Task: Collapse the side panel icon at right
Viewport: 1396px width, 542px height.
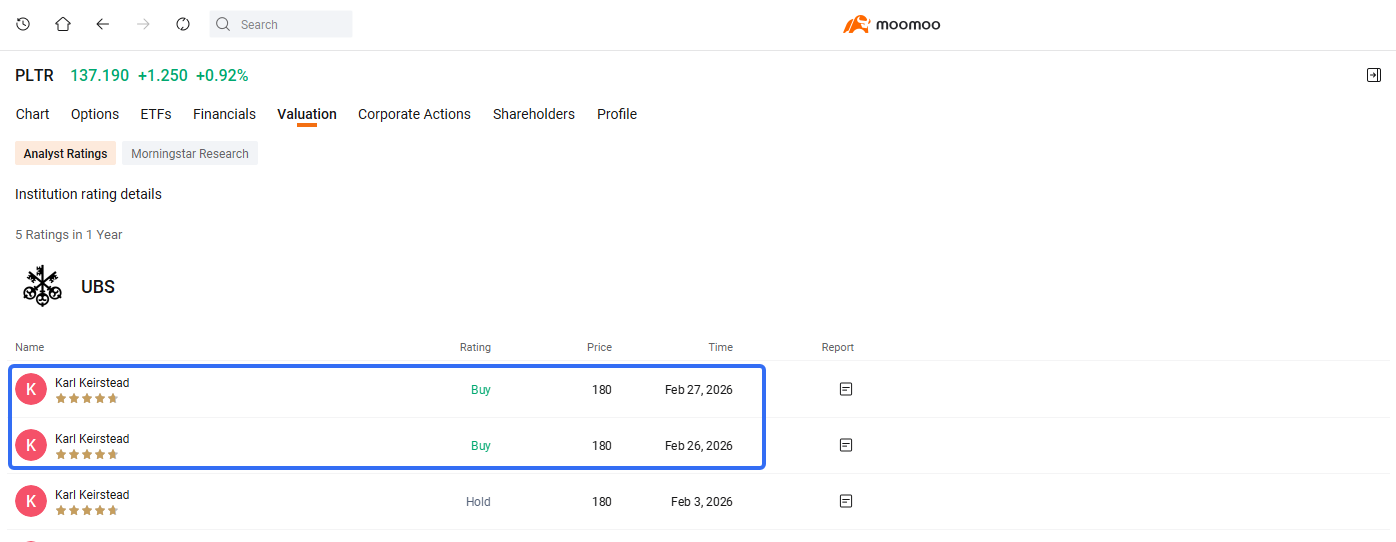Action: point(1374,75)
